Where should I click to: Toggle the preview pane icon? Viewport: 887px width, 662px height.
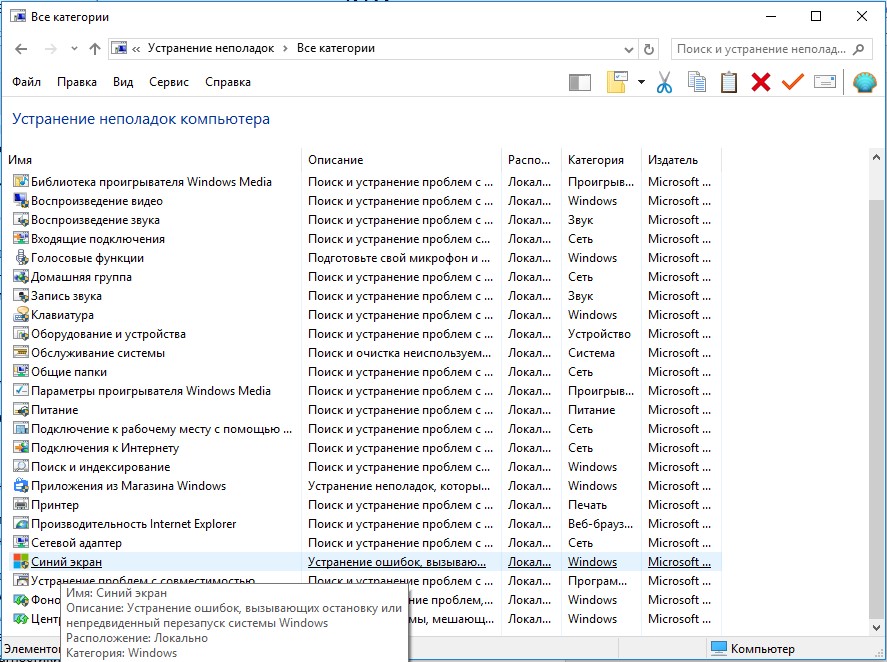tap(579, 83)
